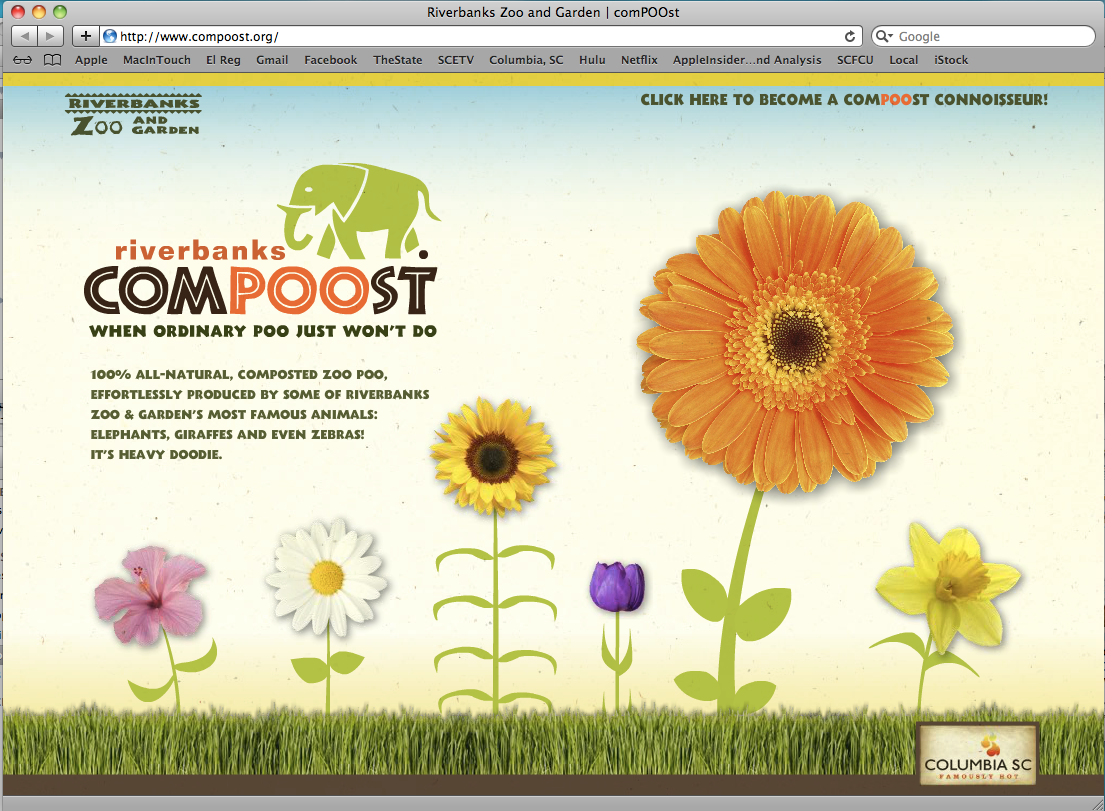This screenshot has width=1105, height=811.
Task: Click the 'It's heavy doodie.' text line
Action: tap(156, 454)
